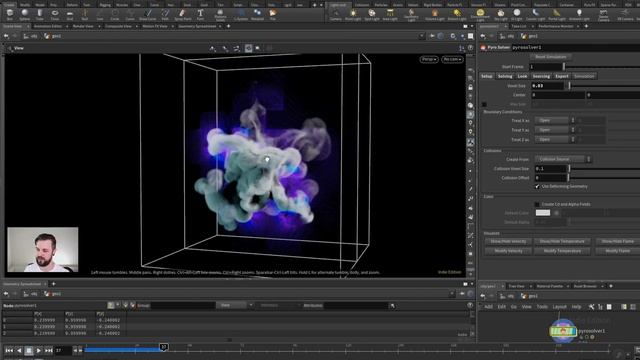Viewport: 640px width, 360px height.
Task: Open the No cam viewport menu
Action: click(452, 59)
